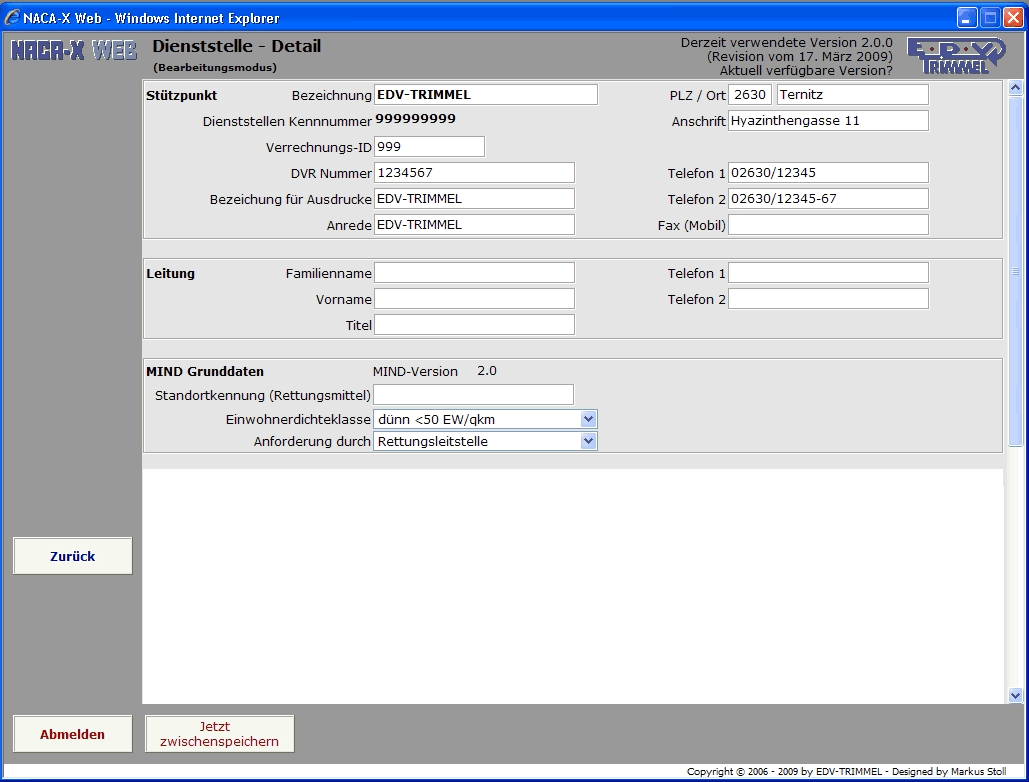Minimize the Internet Explorer window
Viewport: 1029px width, 782px height.
967,18
